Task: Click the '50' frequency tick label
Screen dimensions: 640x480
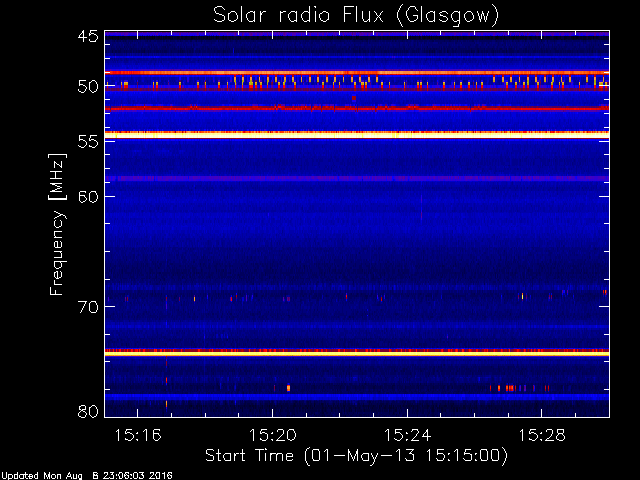Action: [88, 87]
